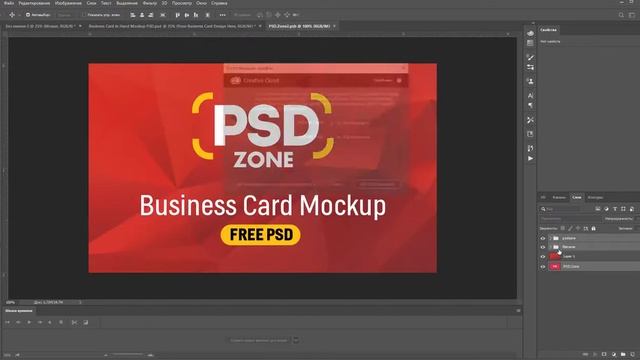
Task: Click the align right edges icon
Action: pyautogui.click(x=151, y=15)
